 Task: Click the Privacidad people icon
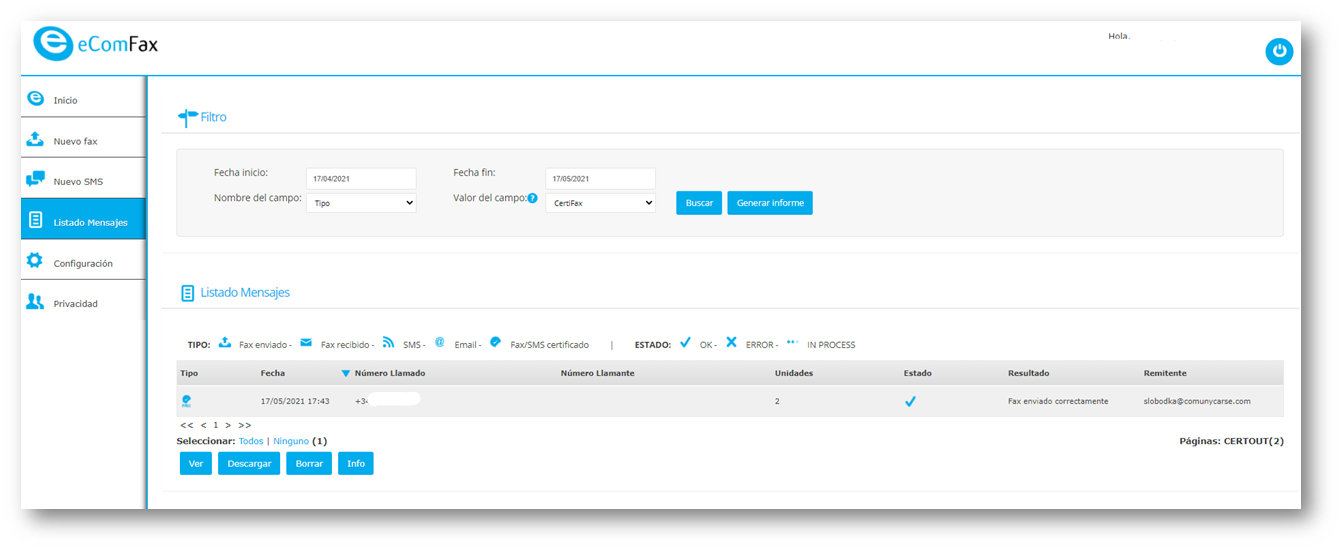click(35, 302)
